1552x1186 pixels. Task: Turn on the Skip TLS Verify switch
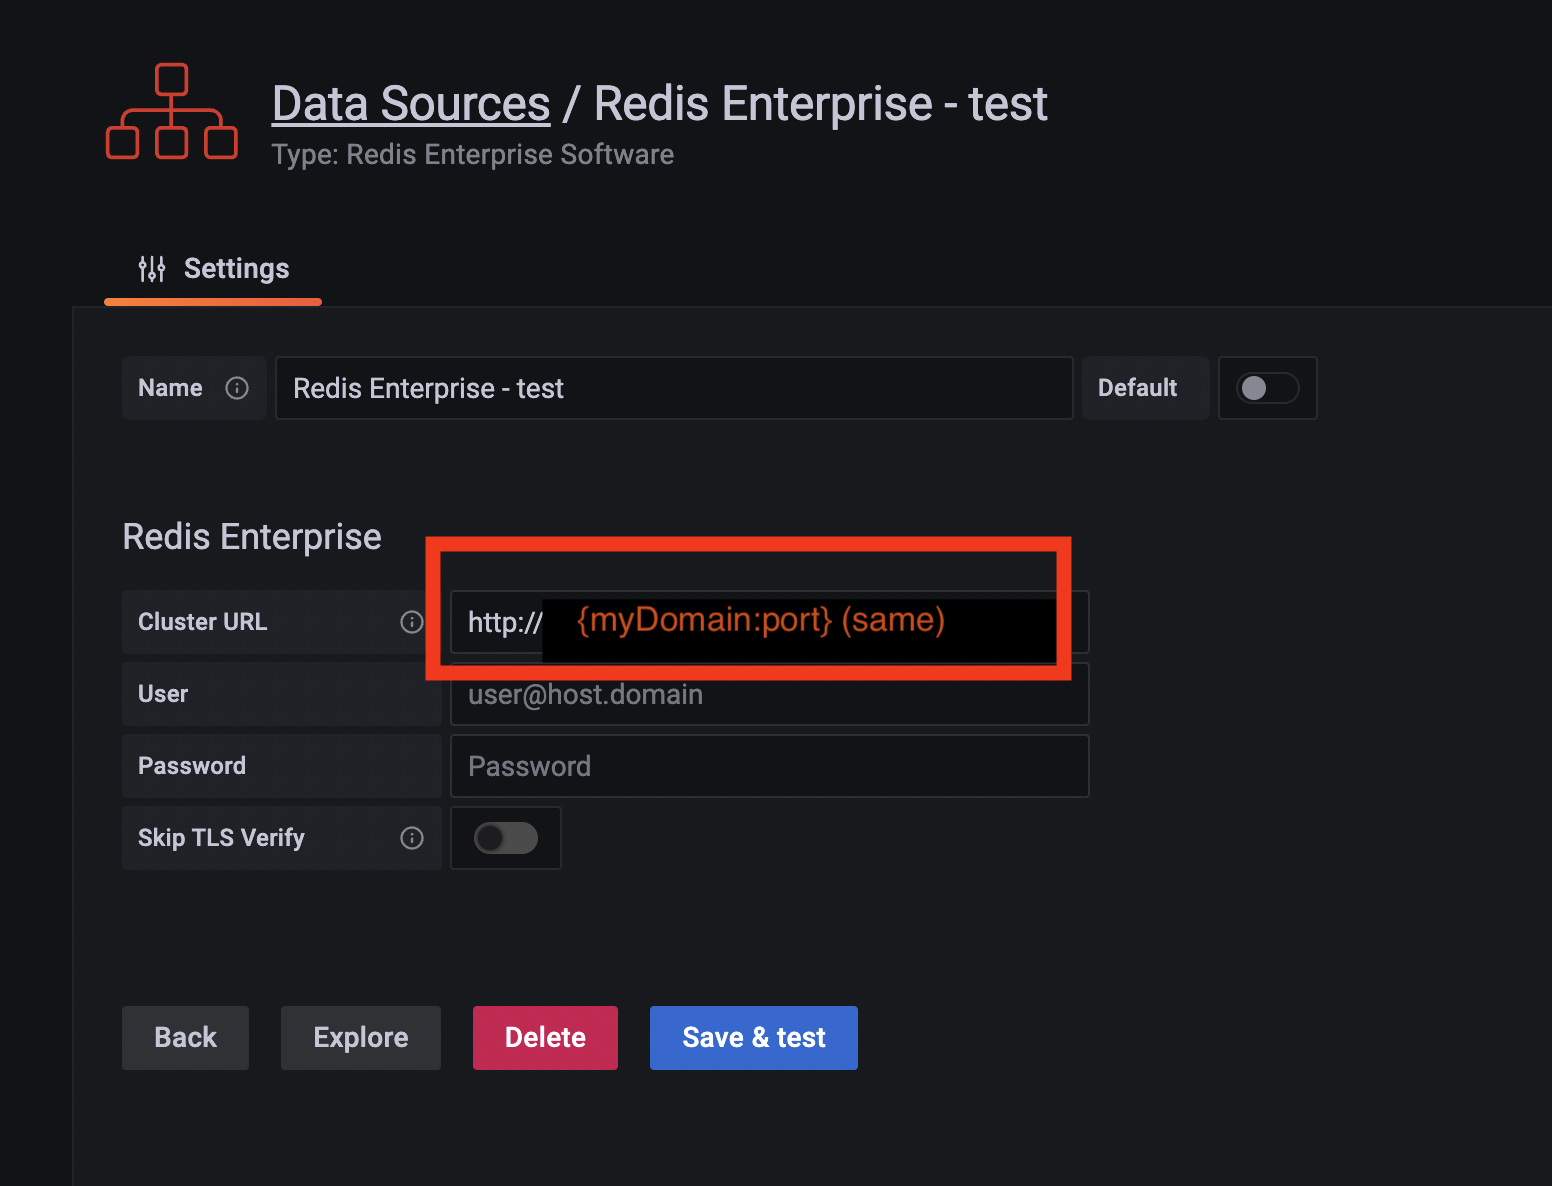click(505, 838)
